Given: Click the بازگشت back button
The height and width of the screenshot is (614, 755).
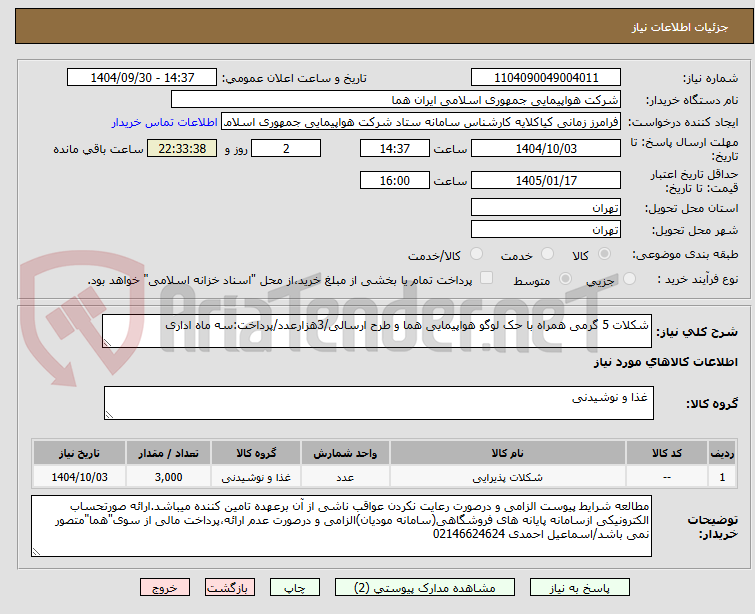Looking at the screenshot, I should point(230,588).
